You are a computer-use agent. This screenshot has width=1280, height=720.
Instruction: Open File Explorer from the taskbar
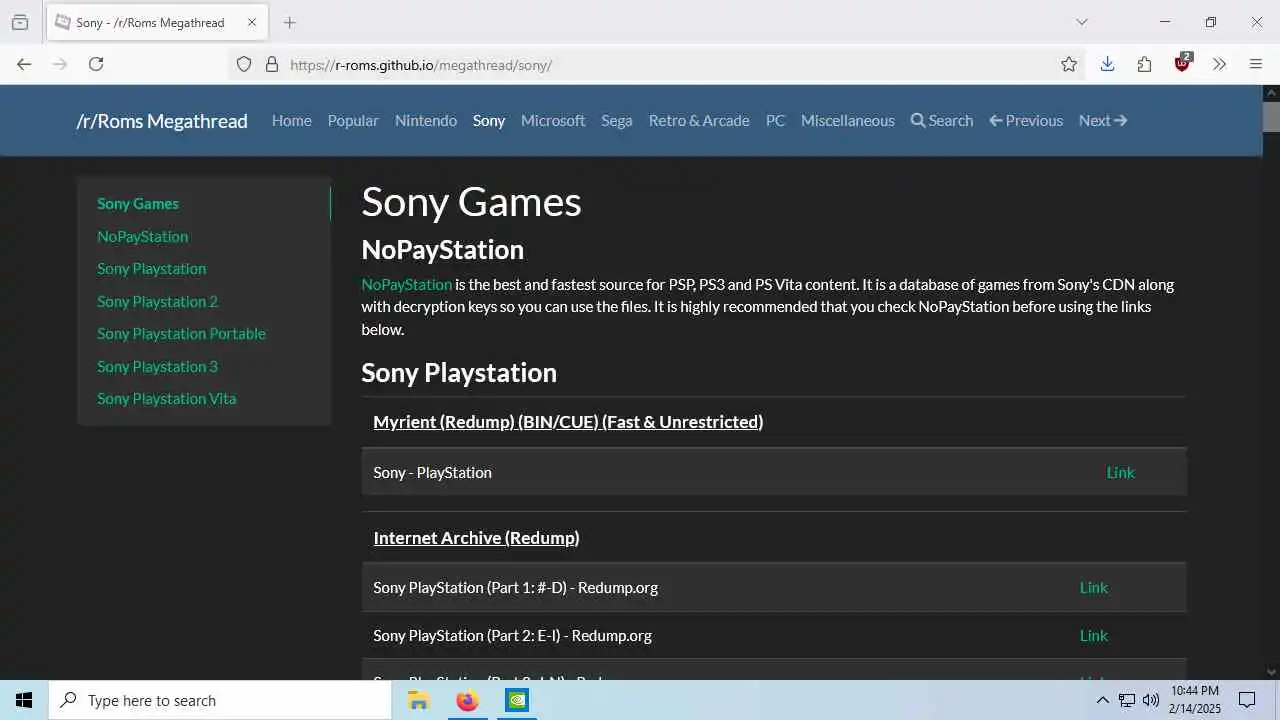(419, 700)
